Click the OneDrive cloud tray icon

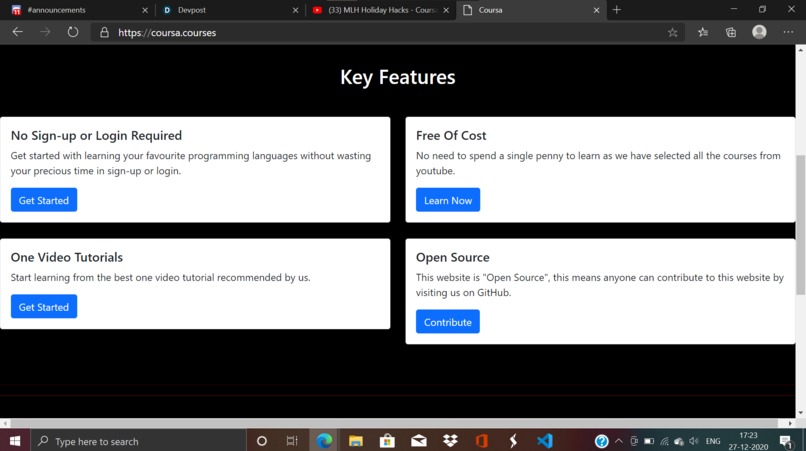coord(679,441)
